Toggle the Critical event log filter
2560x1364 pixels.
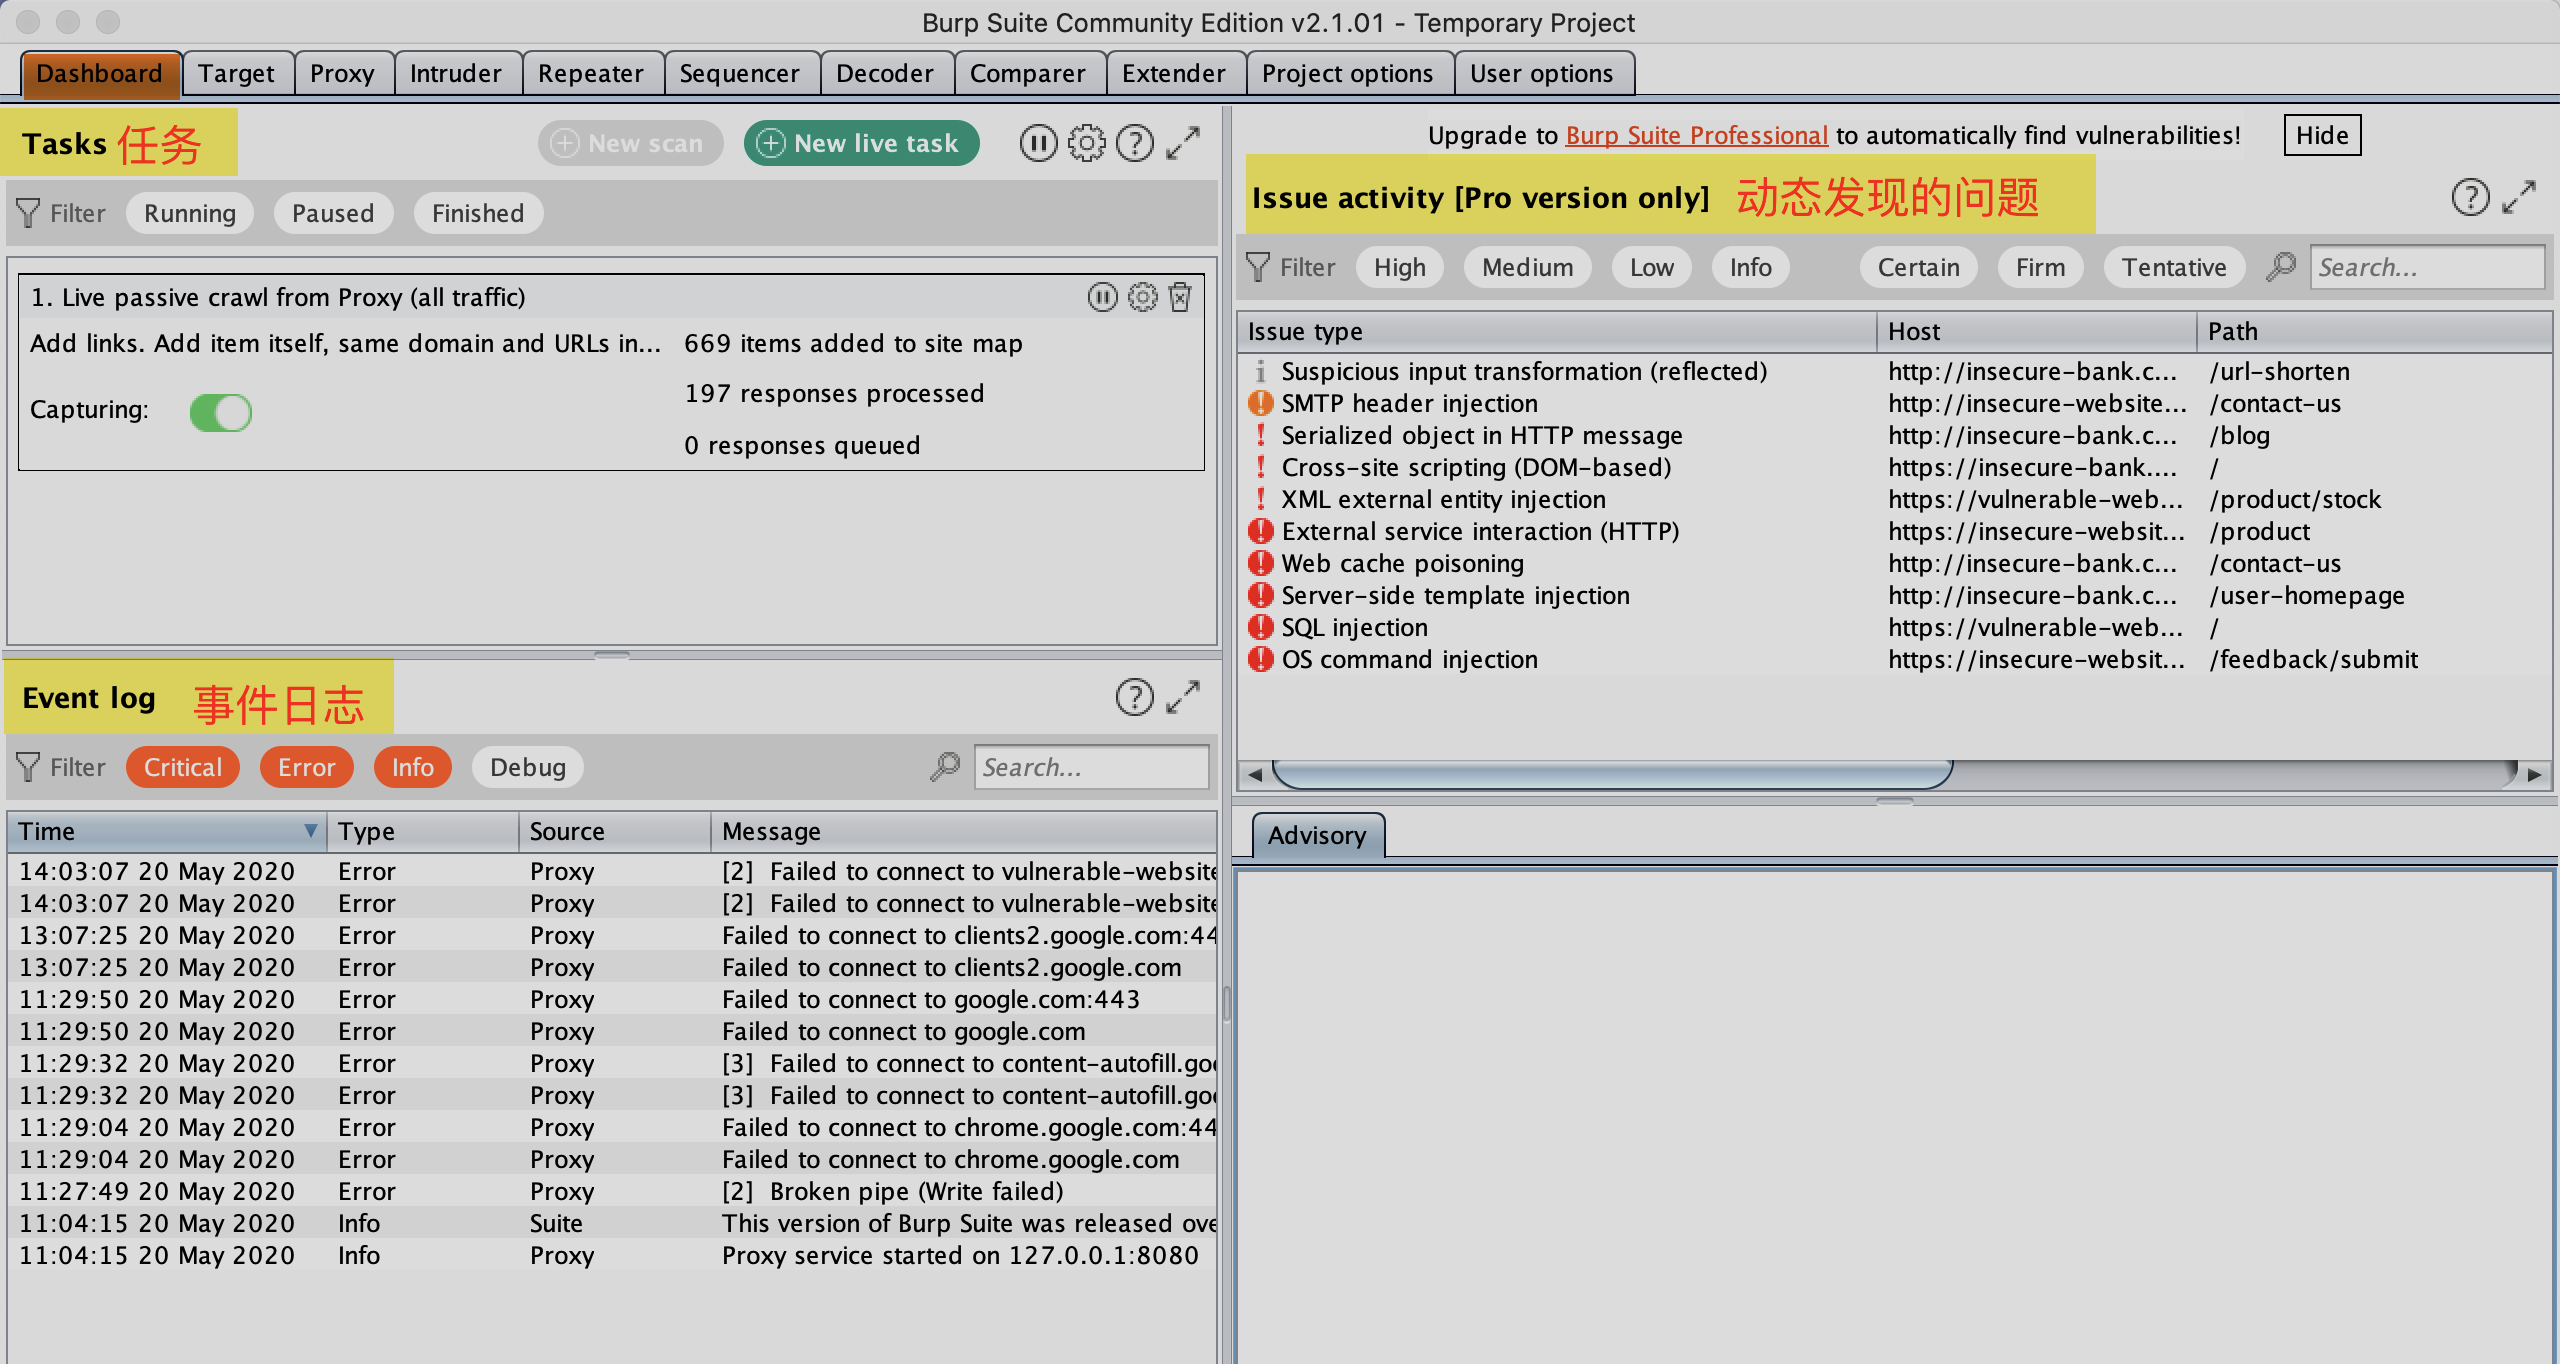click(182, 767)
